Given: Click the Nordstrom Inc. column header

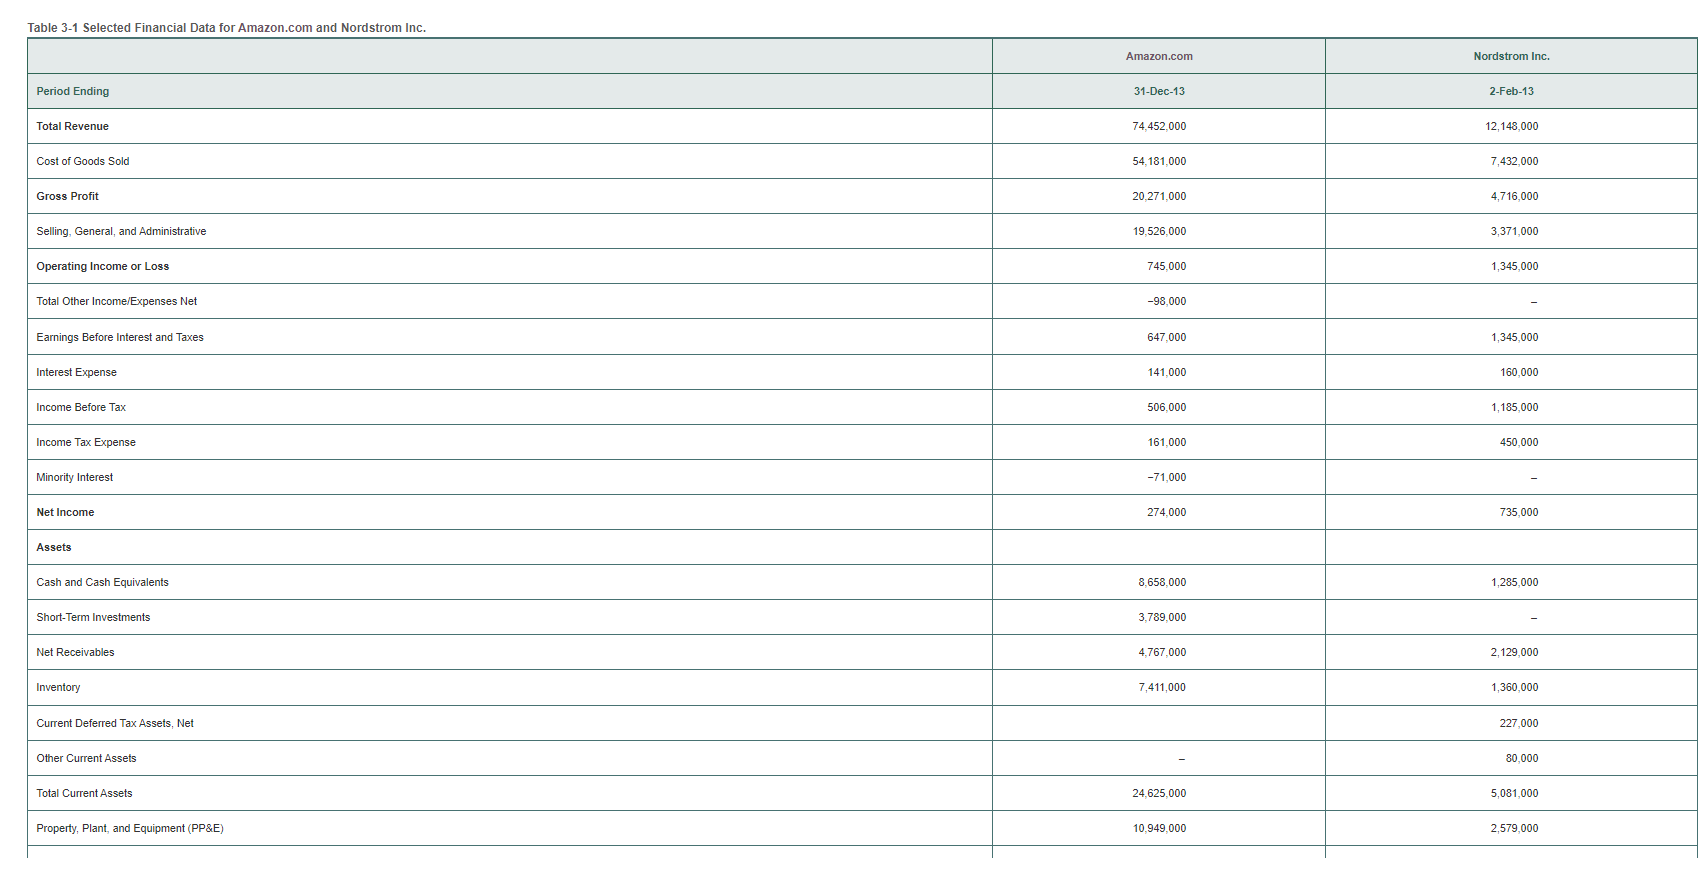Looking at the screenshot, I should coord(1511,56).
